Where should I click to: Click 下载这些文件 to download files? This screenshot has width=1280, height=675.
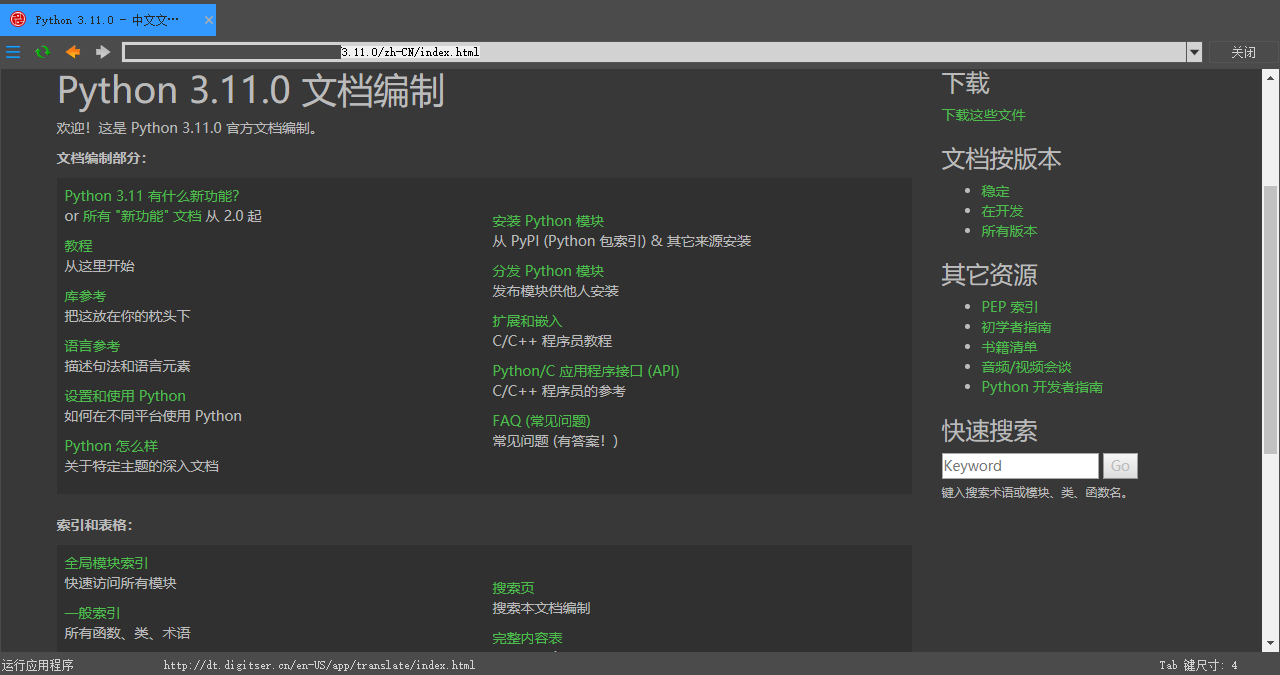point(983,114)
